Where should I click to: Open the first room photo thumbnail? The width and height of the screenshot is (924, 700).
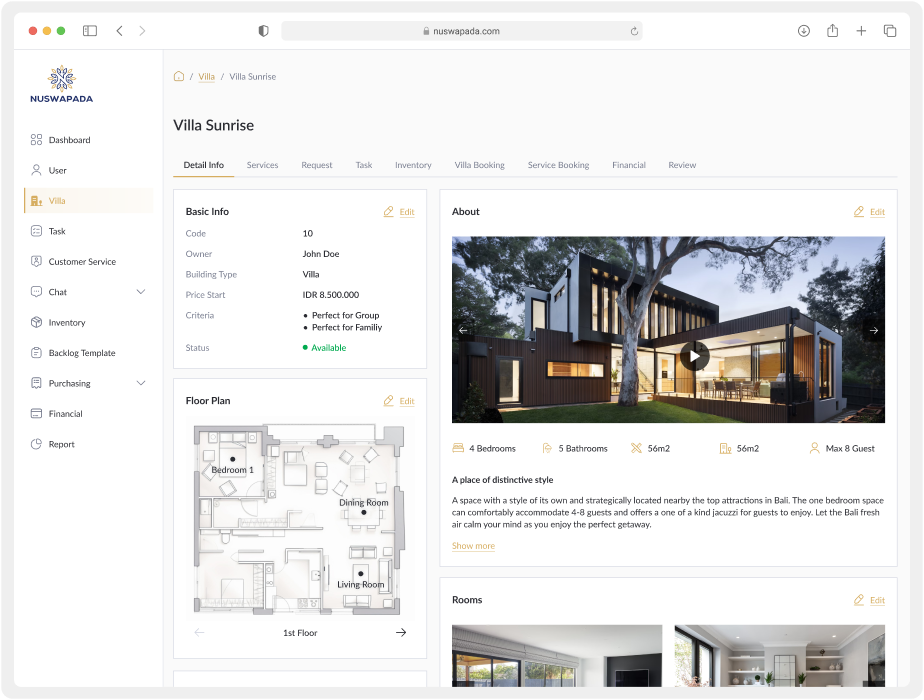coord(557,655)
